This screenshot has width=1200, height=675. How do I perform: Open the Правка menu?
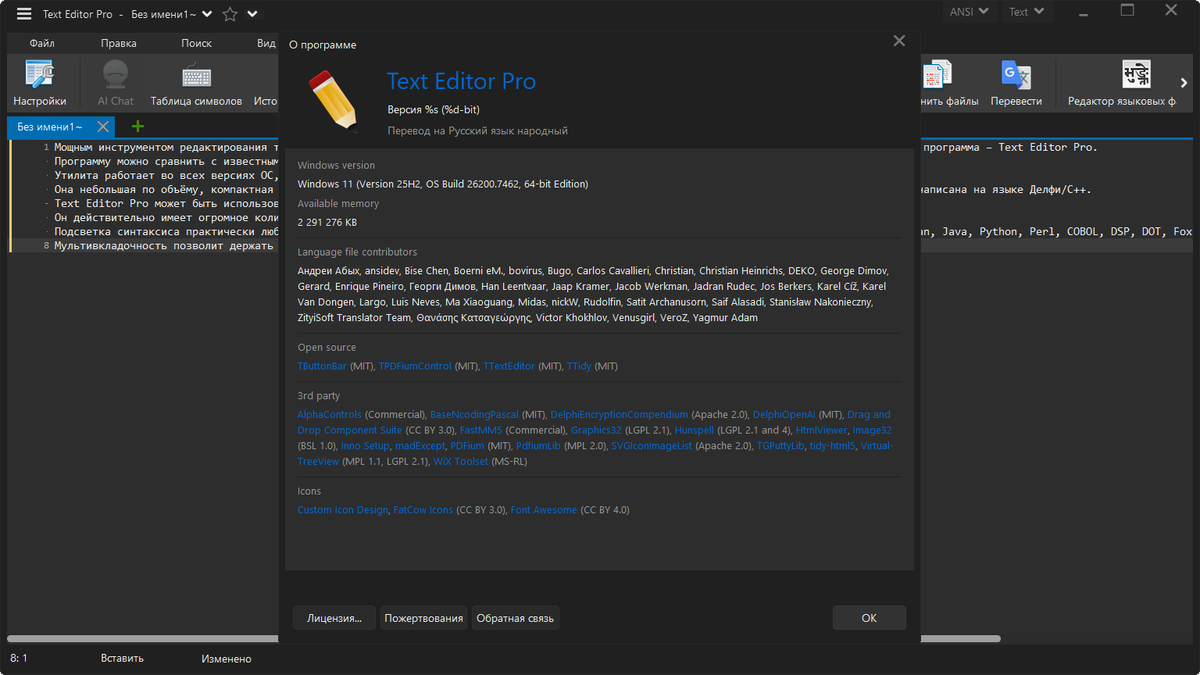point(119,43)
